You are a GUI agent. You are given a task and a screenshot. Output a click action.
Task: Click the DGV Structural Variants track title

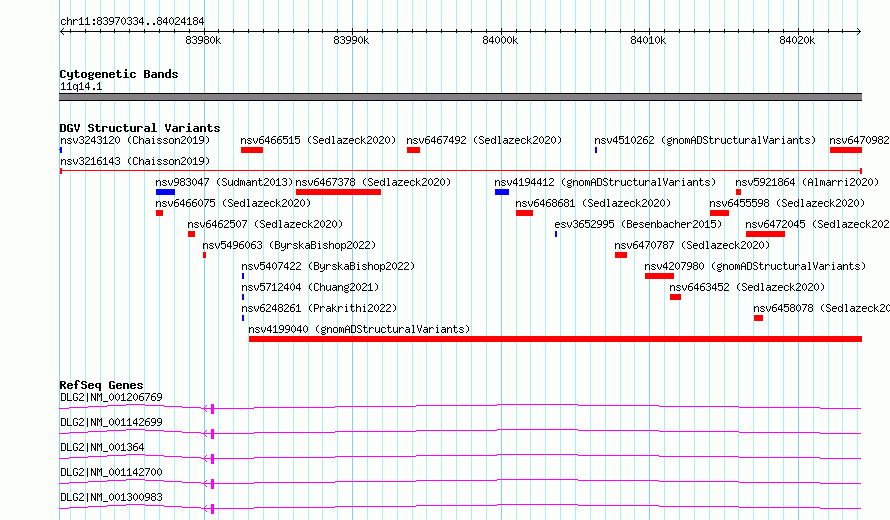[140, 128]
